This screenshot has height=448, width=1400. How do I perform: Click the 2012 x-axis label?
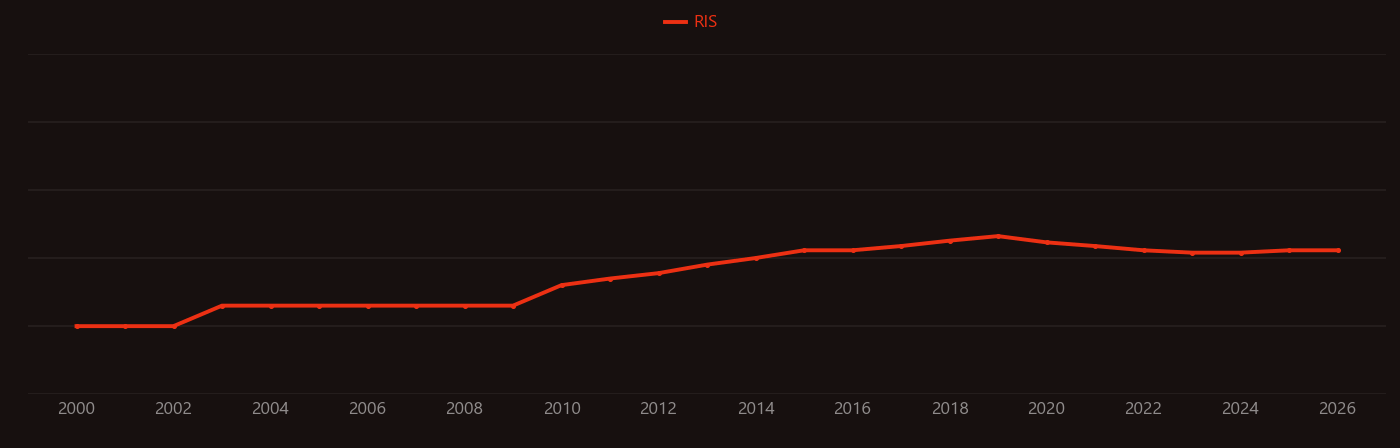[x=659, y=409]
